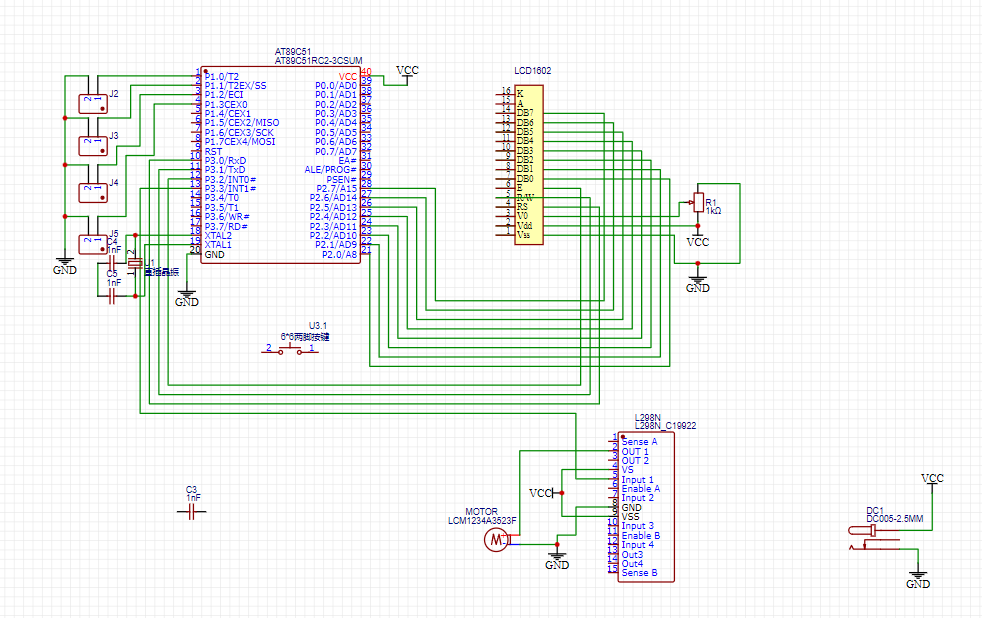Screen dimensions: 982x618
Task: Click the Sense B pin on L298N
Action: point(639,573)
